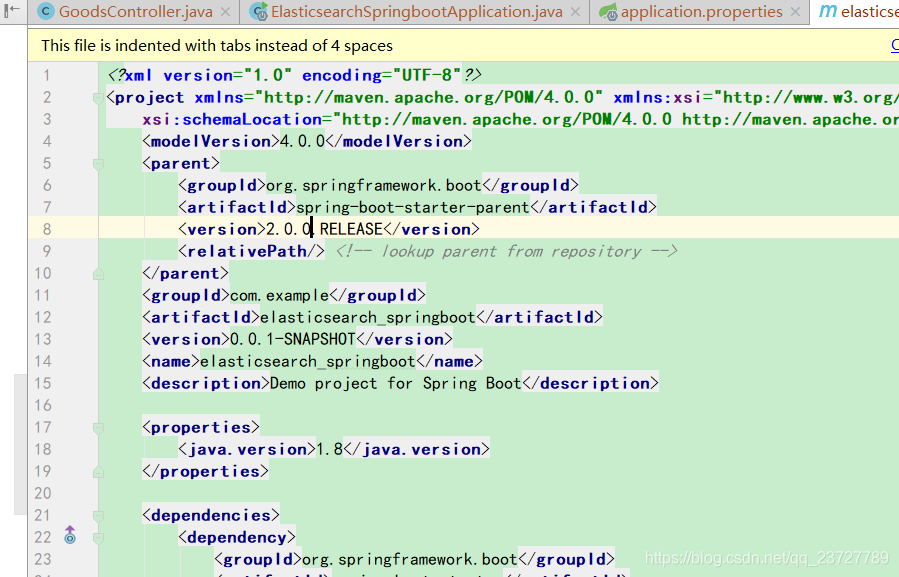Click the hide tool window icon
The width and height of the screenshot is (899, 577).
tap(11, 9)
